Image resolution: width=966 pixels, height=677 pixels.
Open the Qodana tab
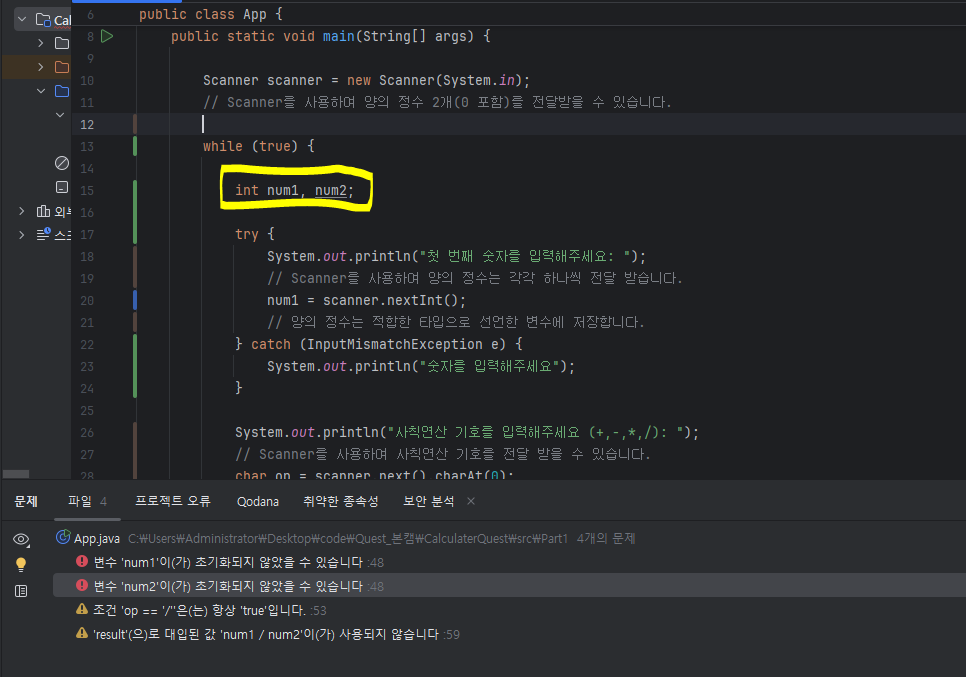click(x=258, y=501)
